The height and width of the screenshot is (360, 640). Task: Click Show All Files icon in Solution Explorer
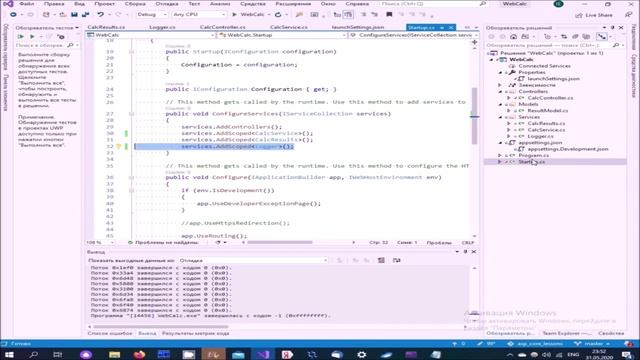586,37
